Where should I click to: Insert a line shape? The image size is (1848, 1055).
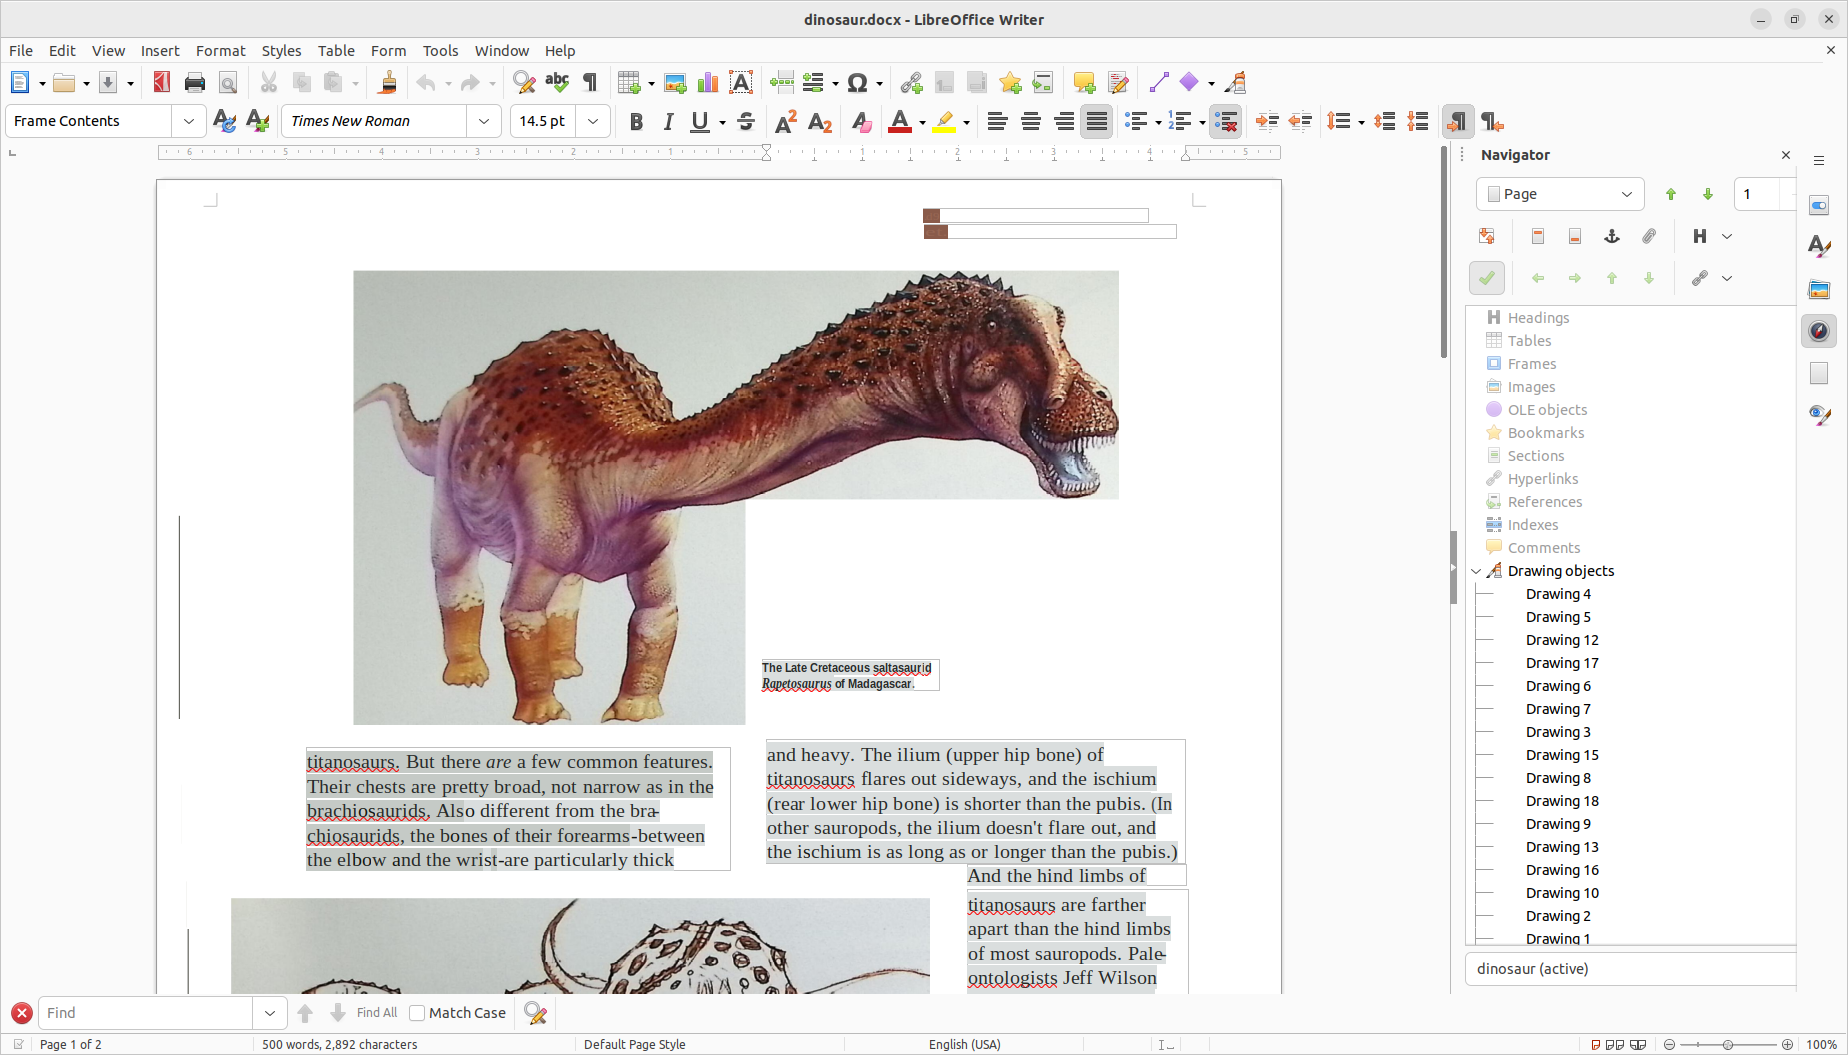pyautogui.click(x=1159, y=83)
